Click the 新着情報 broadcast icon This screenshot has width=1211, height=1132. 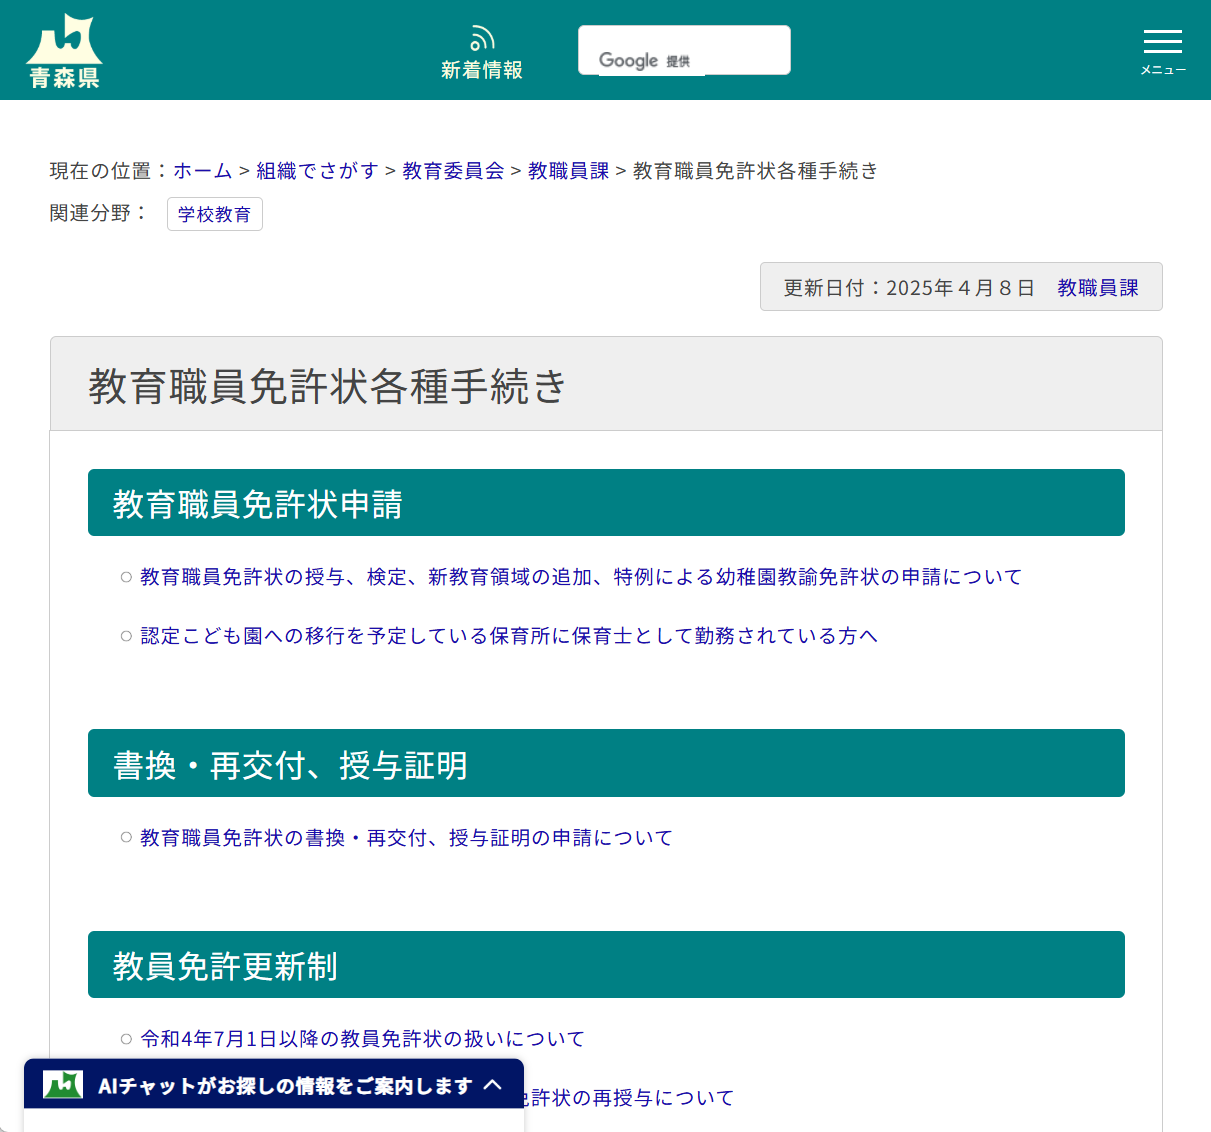coord(482,36)
